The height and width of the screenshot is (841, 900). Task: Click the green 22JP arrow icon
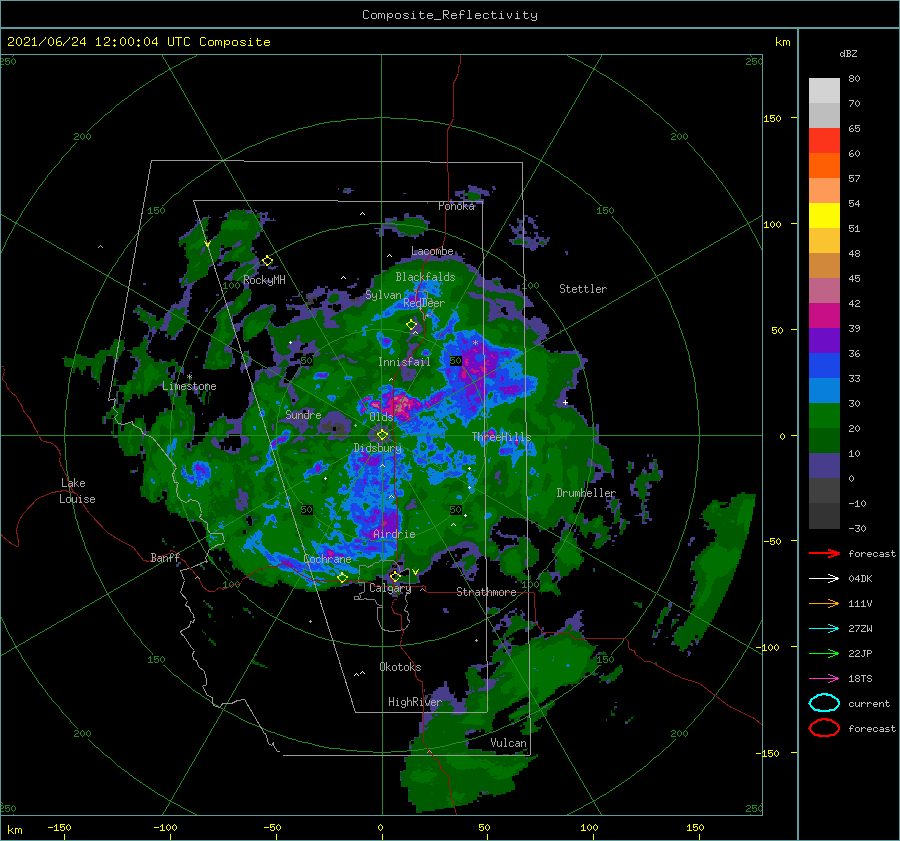[824, 653]
